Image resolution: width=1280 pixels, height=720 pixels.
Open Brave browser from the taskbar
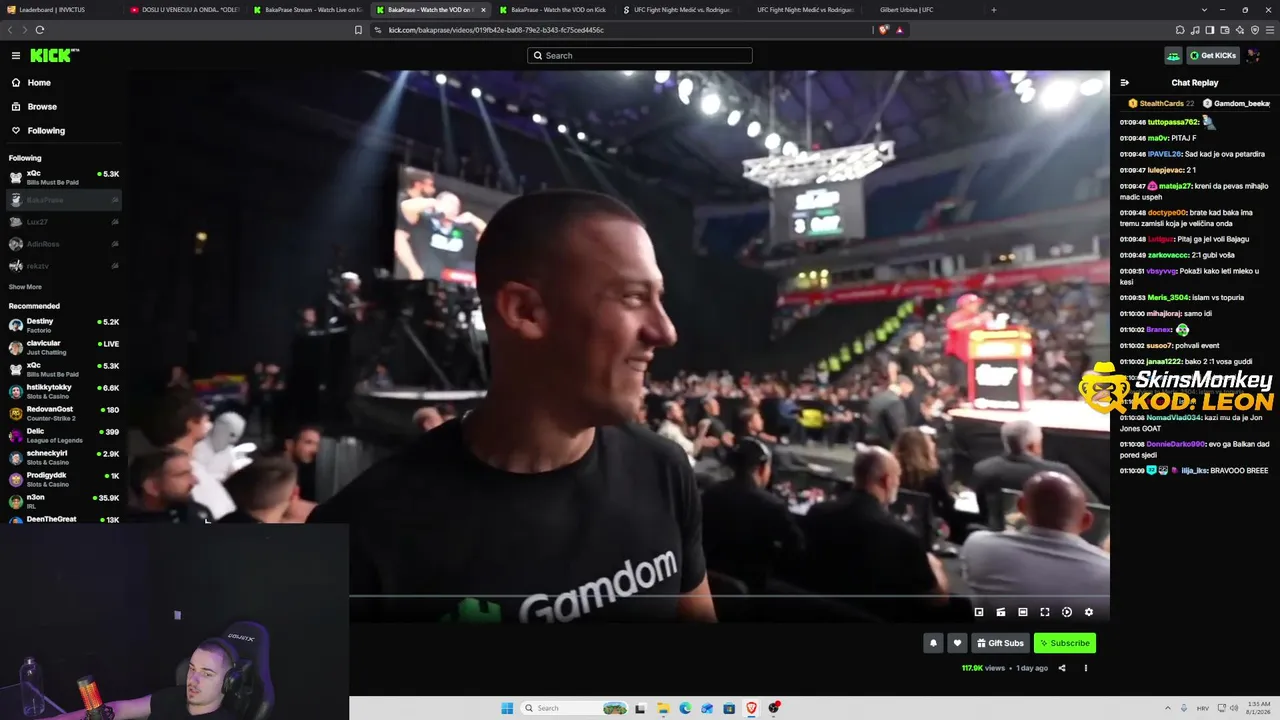point(752,708)
